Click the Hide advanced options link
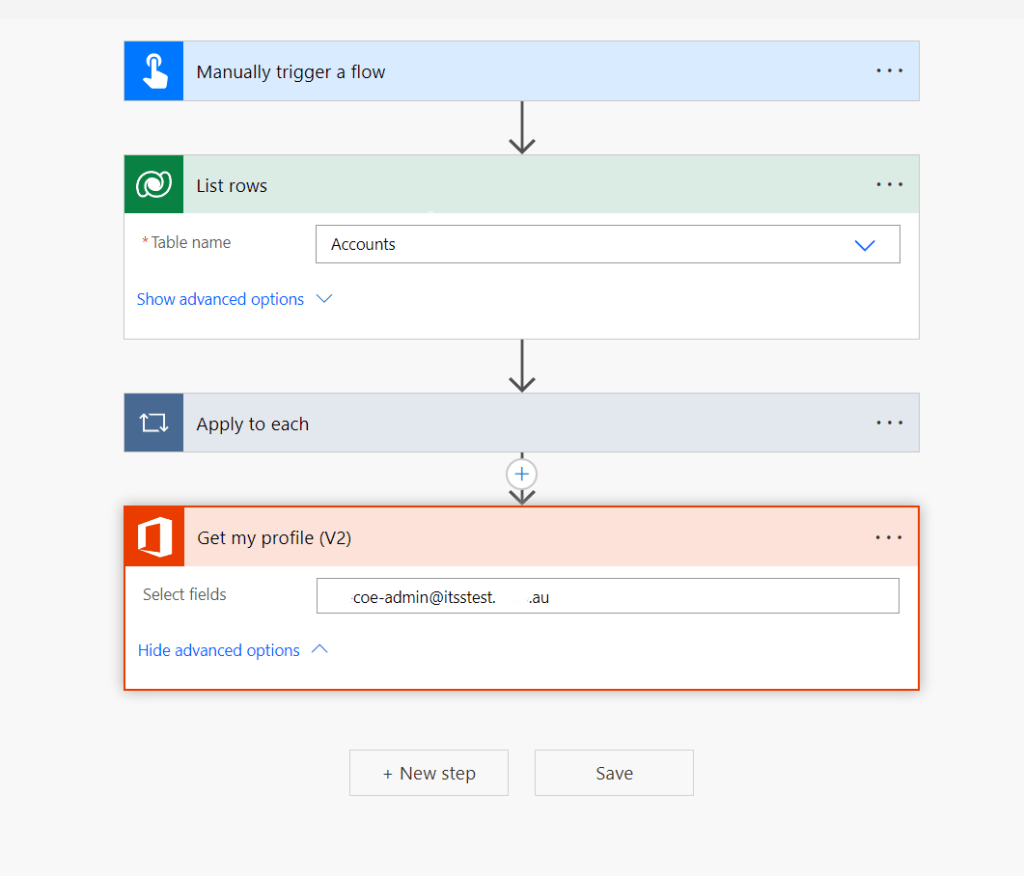This screenshot has width=1024, height=876. pyautogui.click(x=218, y=650)
